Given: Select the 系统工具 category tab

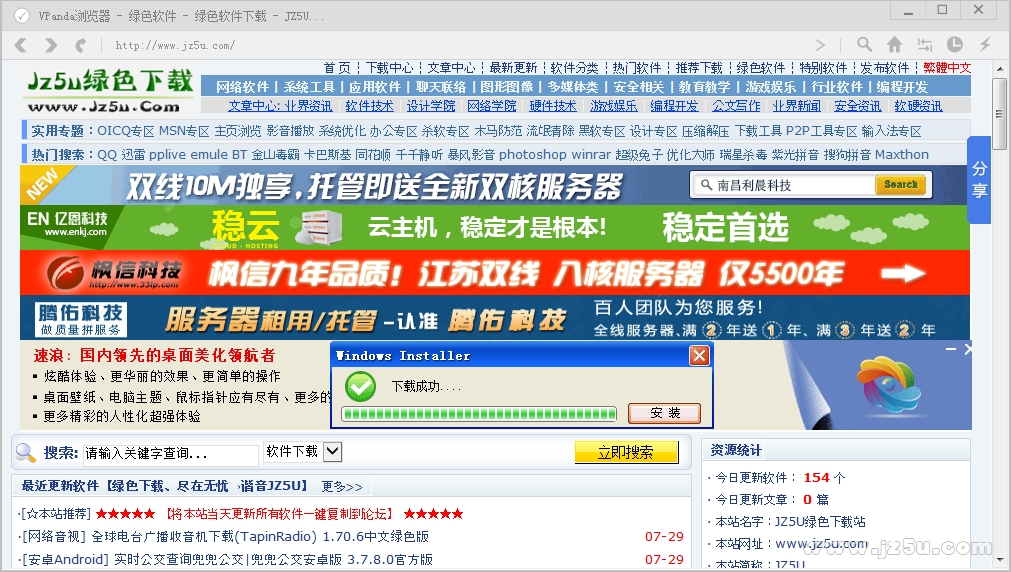Looking at the screenshot, I should [x=309, y=87].
